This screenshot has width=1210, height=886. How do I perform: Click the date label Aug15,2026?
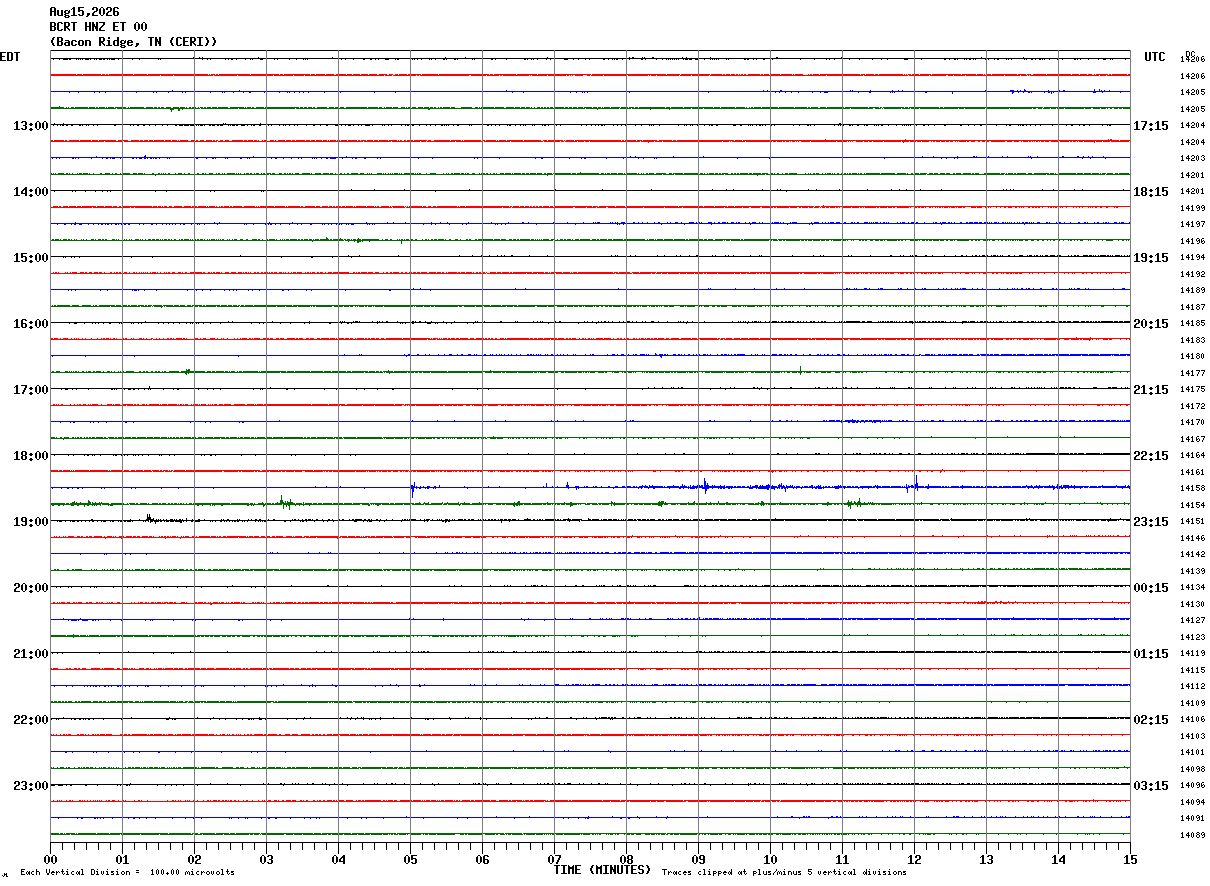[x=84, y=12]
